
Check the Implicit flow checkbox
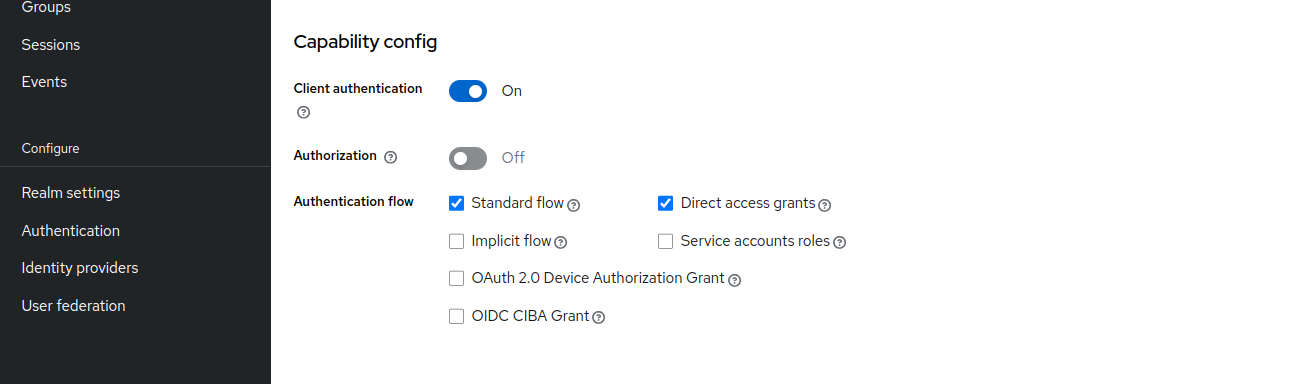pos(456,241)
